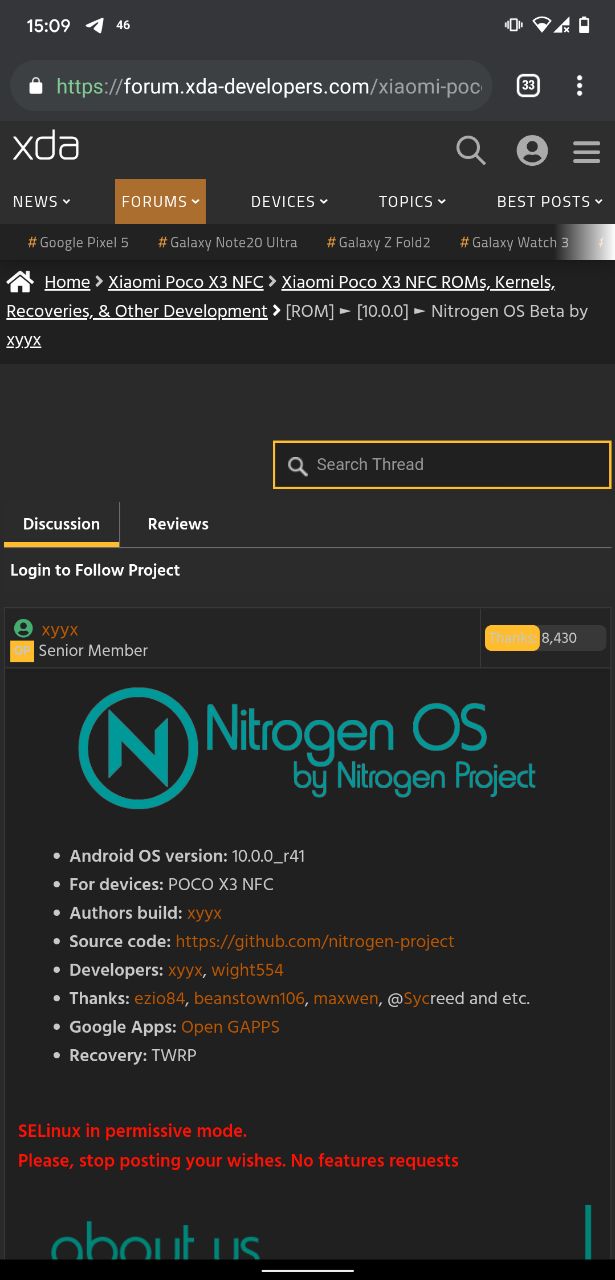Open the nitrogen-project GitHub link

click(315, 941)
